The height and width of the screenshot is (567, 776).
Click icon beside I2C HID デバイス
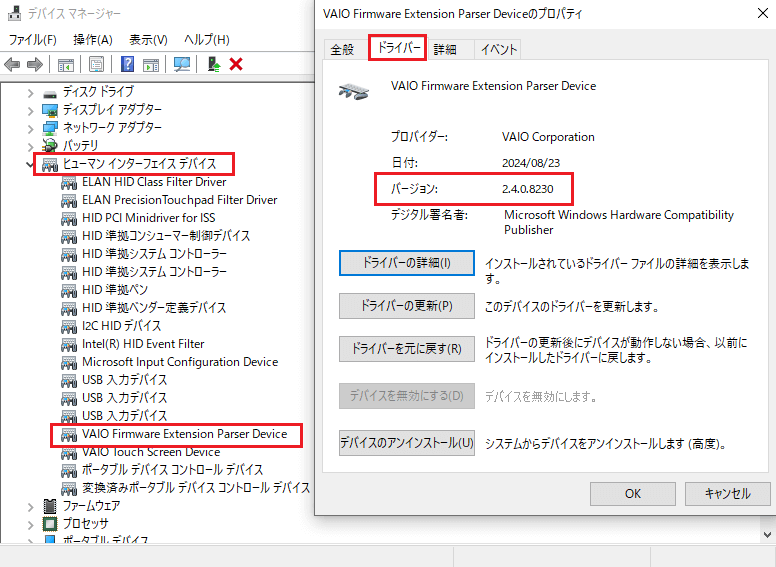point(69,327)
